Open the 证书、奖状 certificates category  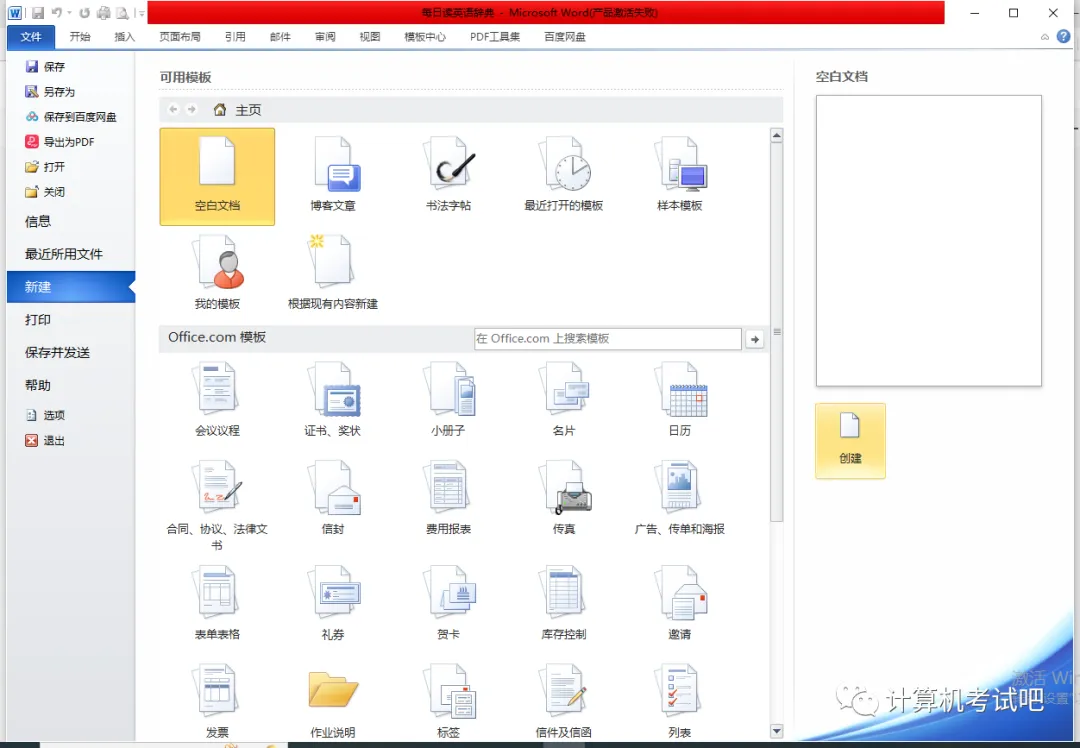pyautogui.click(x=333, y=399)
